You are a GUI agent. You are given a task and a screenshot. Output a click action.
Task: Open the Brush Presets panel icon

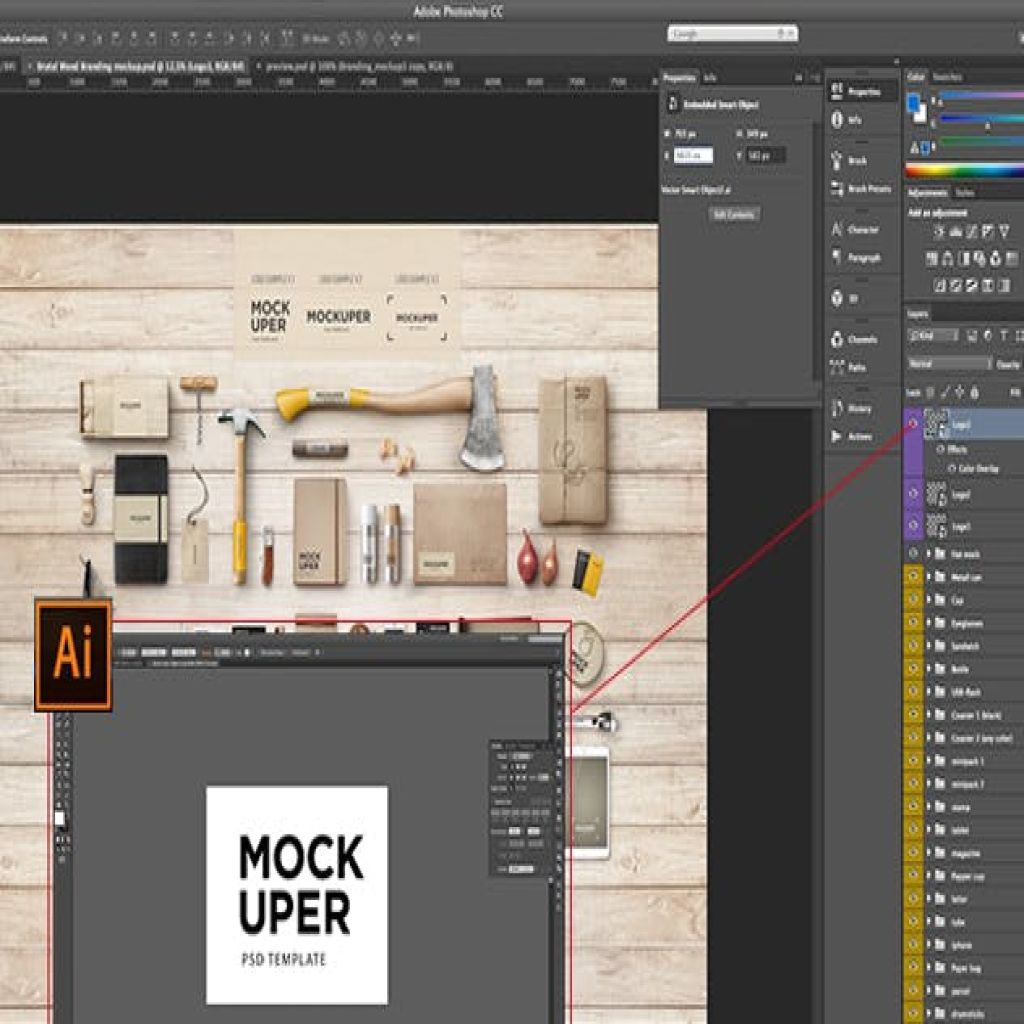(x=838, y=189)
